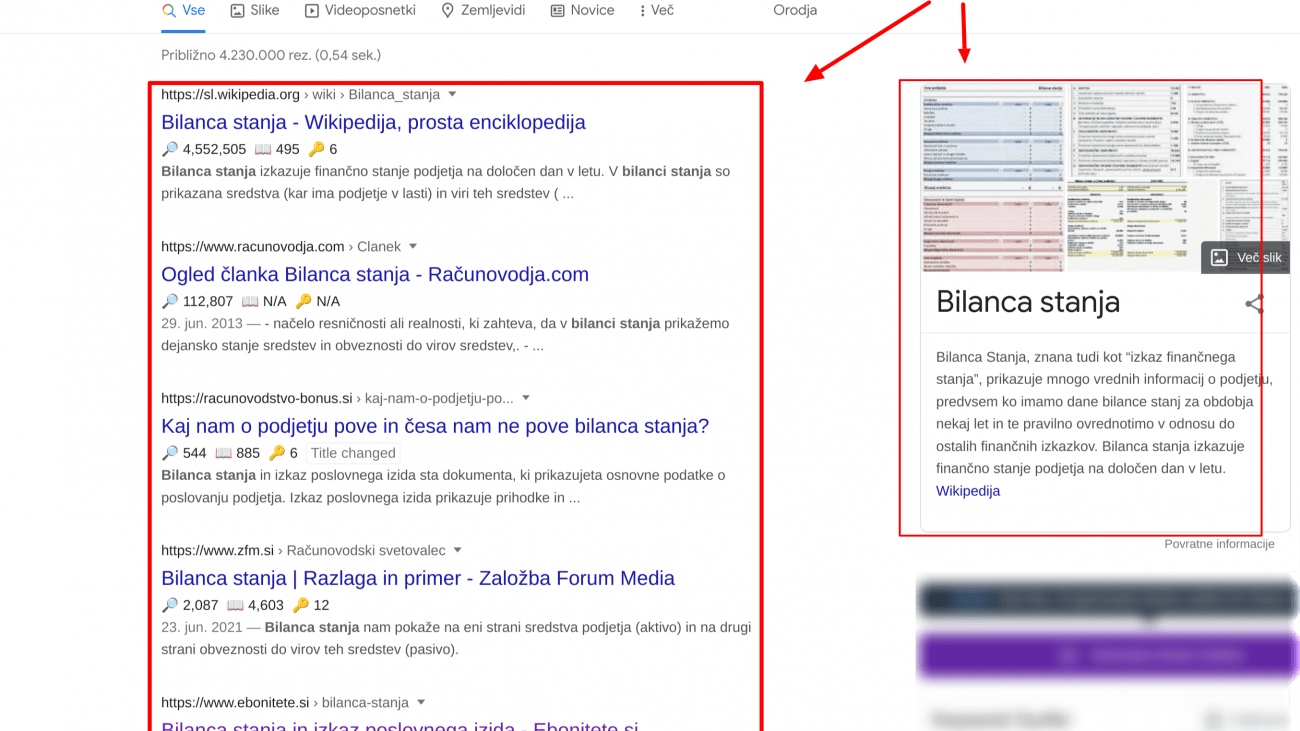Image resolution: width=1300 pixels, height=731 pixels.
Task: Open the Wikipedija link in knowledge panel
Action: (x=967, y=491)
